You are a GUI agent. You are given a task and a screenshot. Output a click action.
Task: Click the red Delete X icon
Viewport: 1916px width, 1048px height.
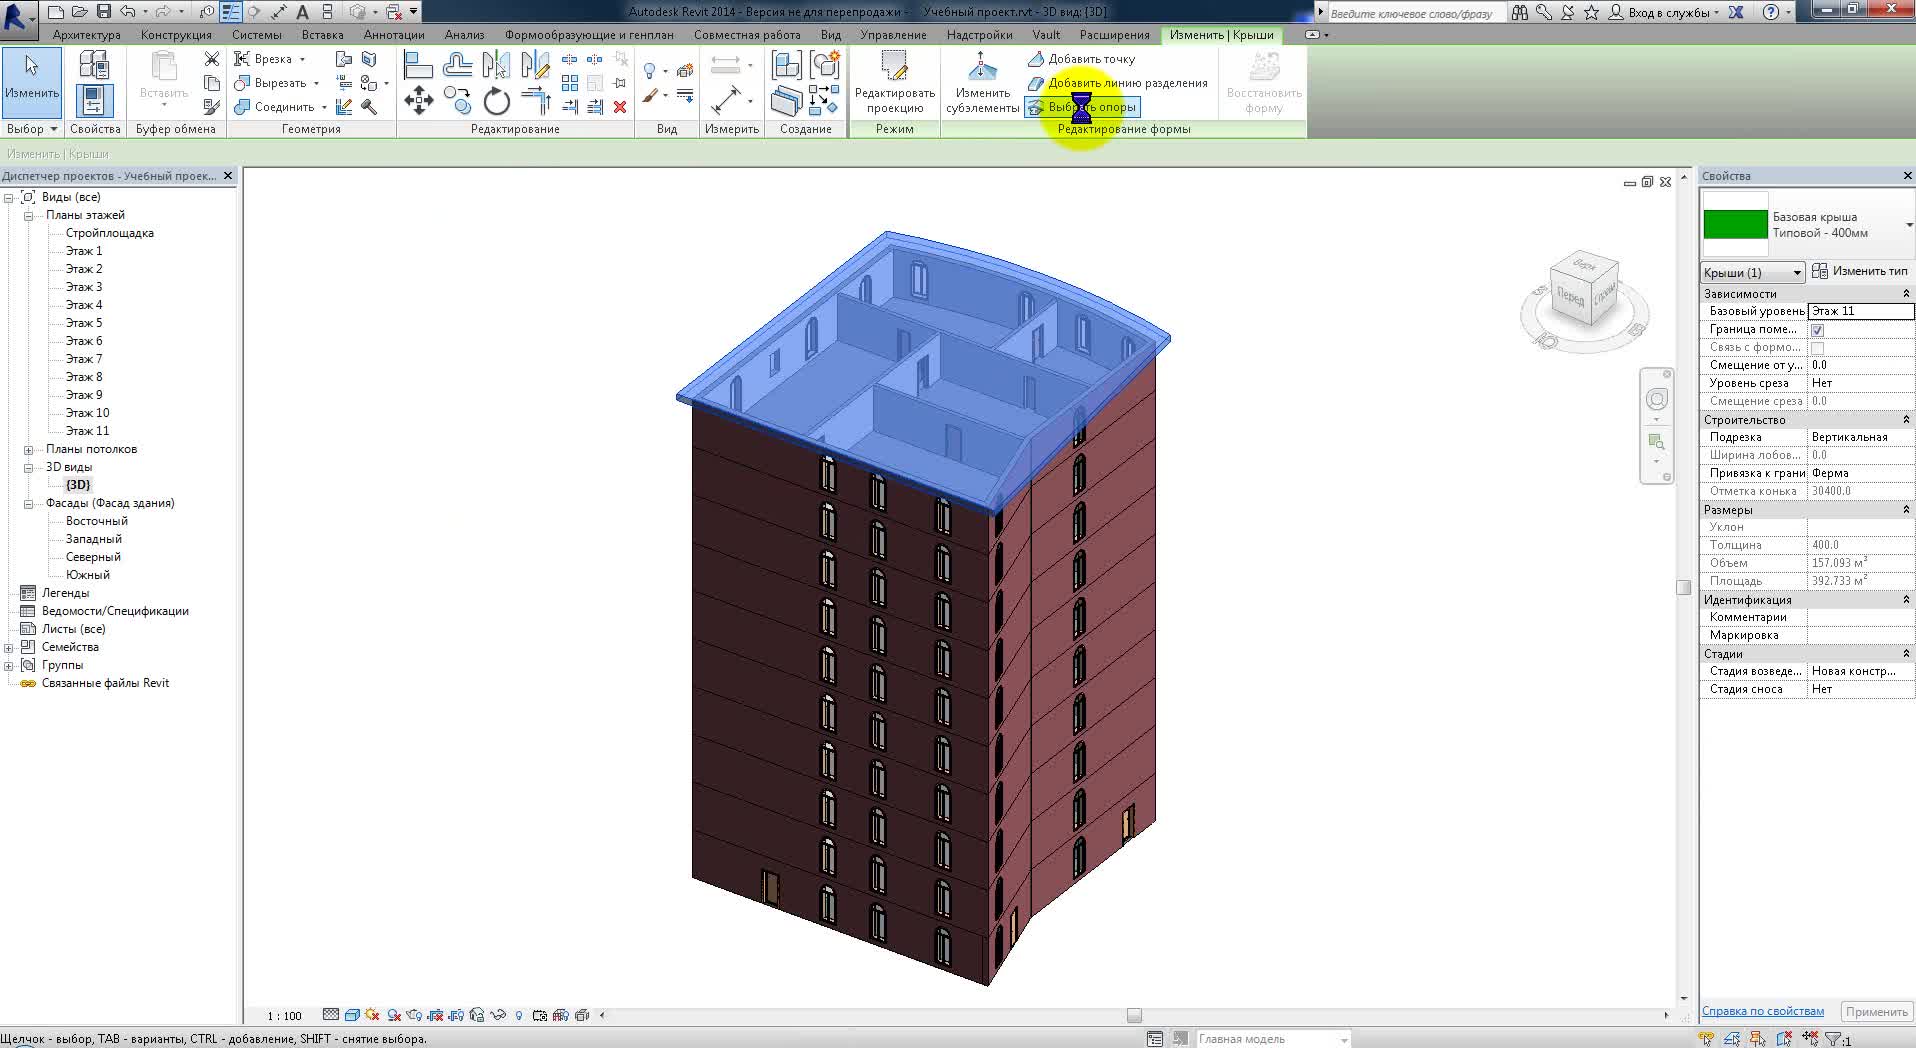point(620,106)
